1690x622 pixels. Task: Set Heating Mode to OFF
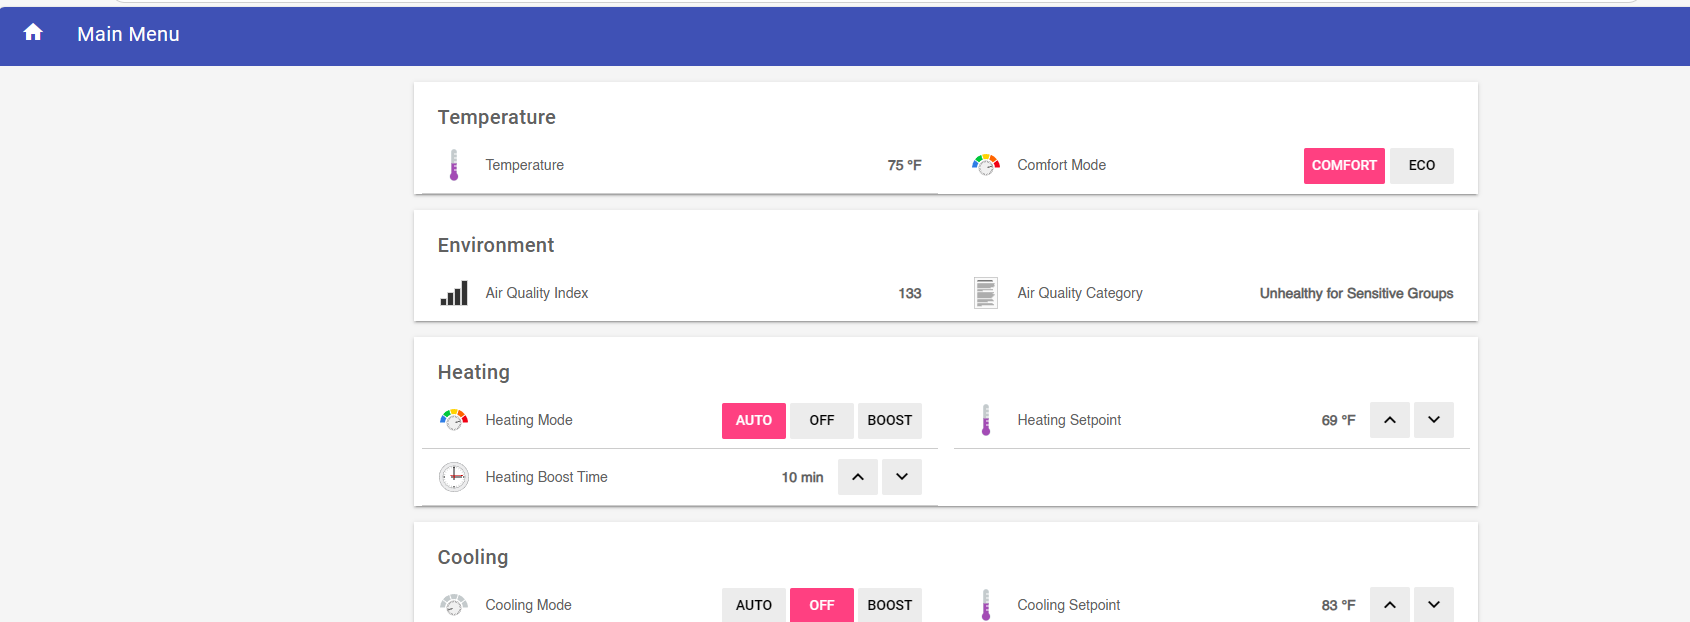(x=821, y=421)
